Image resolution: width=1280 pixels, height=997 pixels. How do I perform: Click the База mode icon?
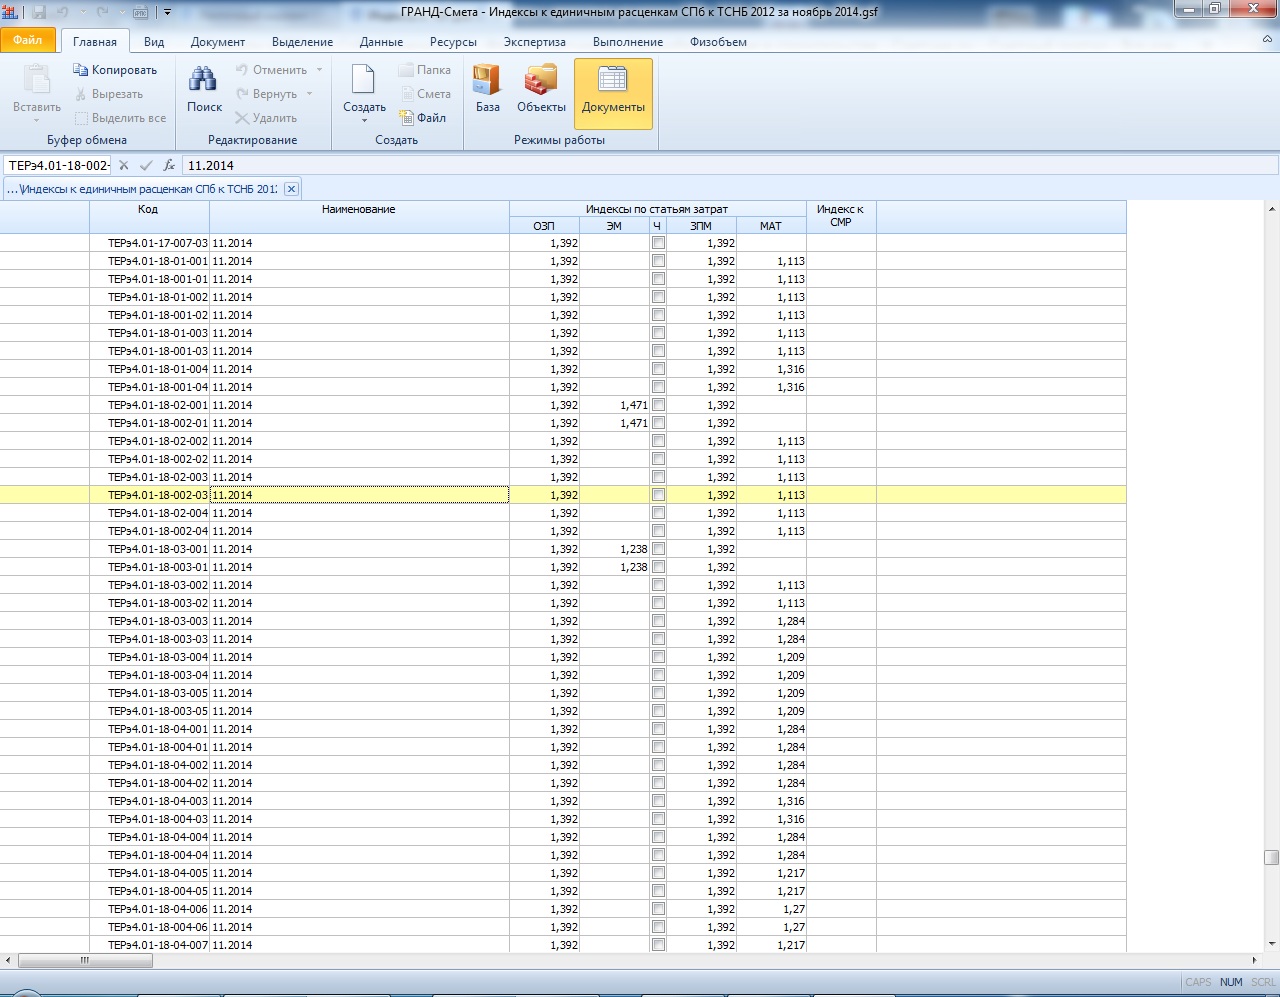(487, 90)
